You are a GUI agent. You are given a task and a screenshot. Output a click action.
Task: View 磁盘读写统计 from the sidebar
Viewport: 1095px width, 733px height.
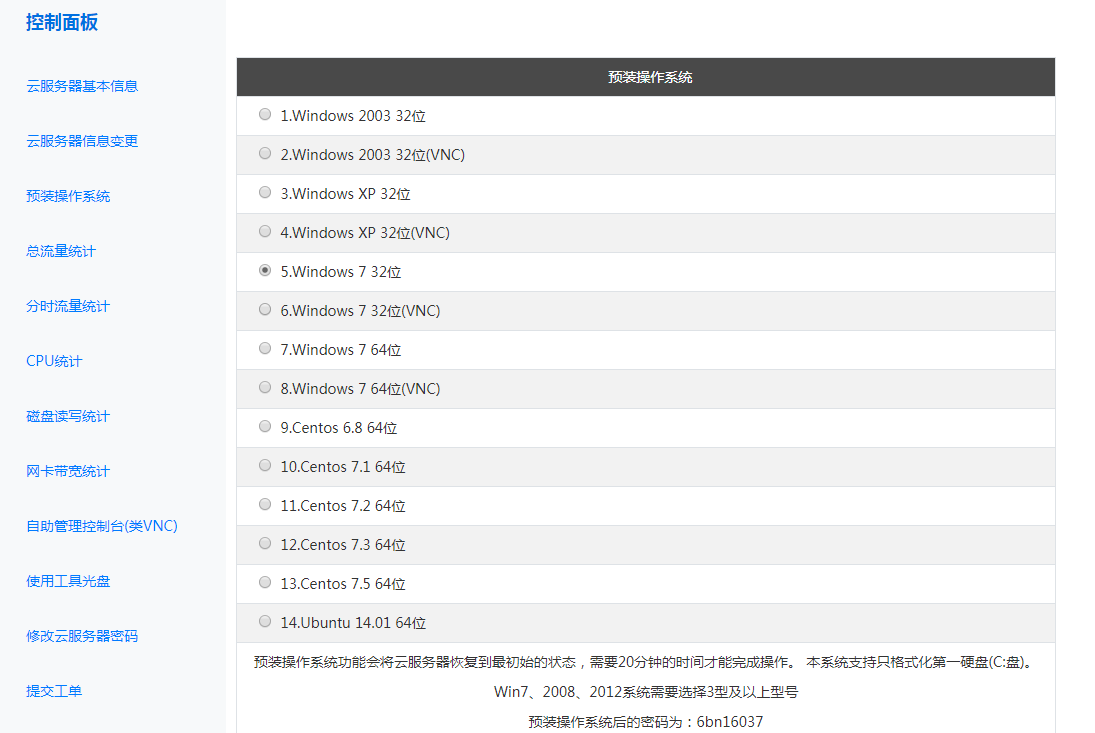(x=68, y=416)
